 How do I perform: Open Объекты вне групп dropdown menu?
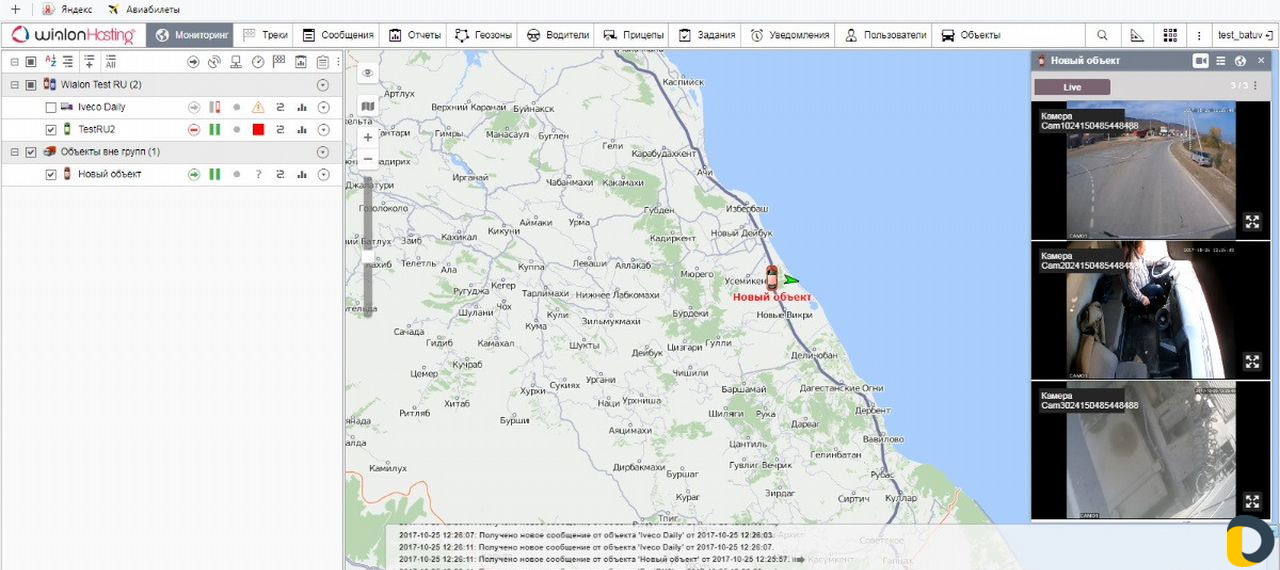322,152
